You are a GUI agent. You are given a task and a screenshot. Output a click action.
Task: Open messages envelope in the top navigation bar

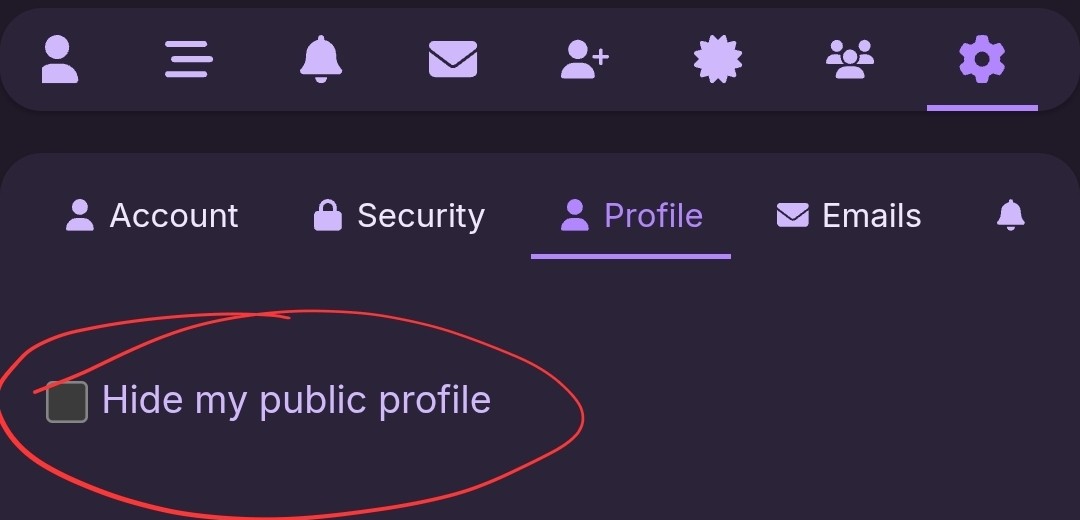(x=453, y=60)
